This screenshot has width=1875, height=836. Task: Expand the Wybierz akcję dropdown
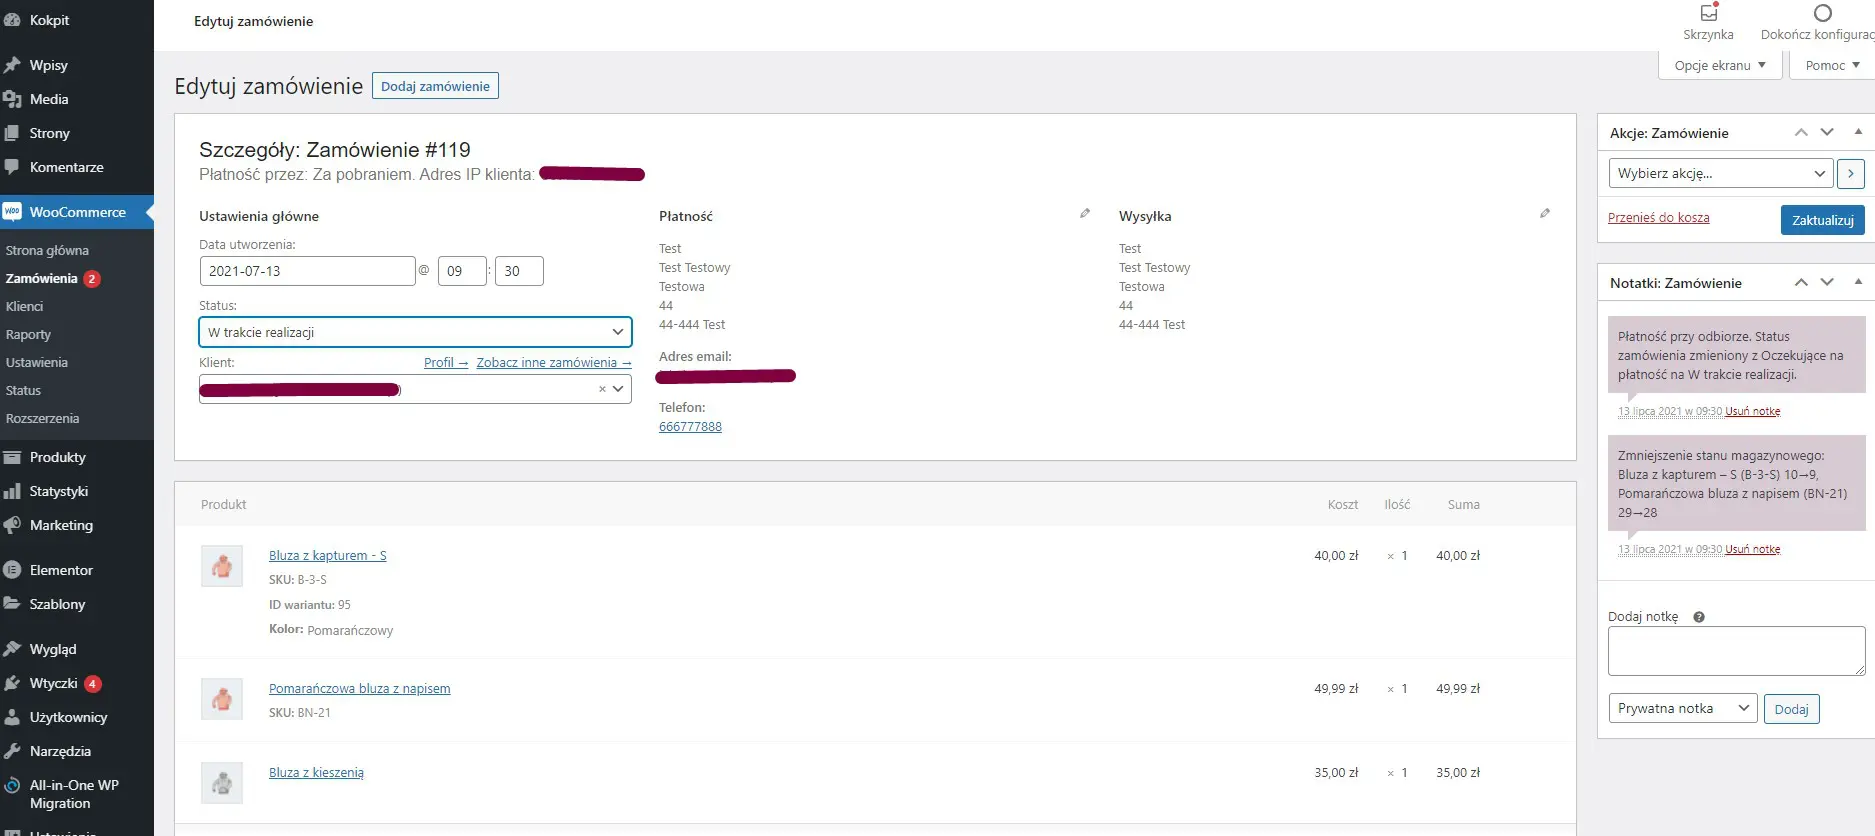(x=1720, y=174)
